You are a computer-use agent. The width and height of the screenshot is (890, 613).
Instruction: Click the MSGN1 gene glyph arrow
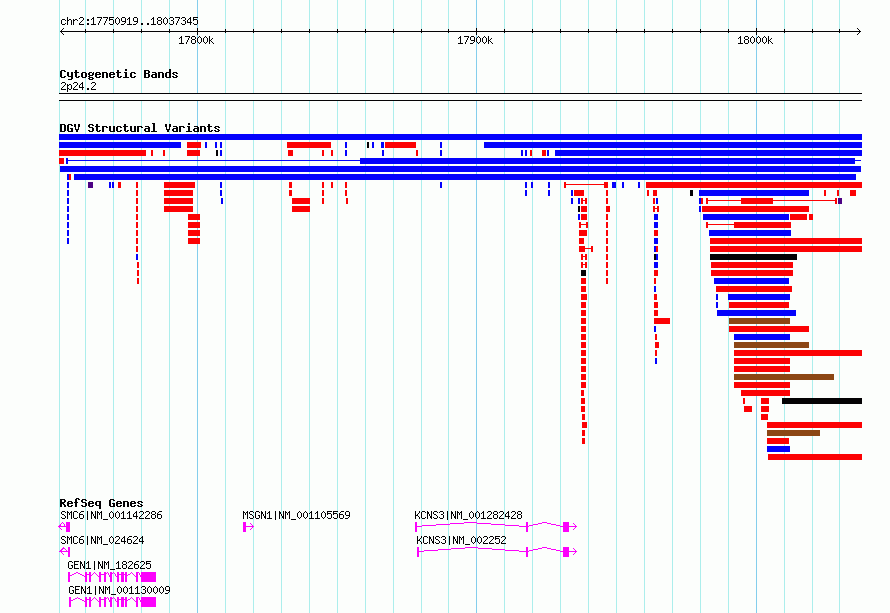point(248,527)
